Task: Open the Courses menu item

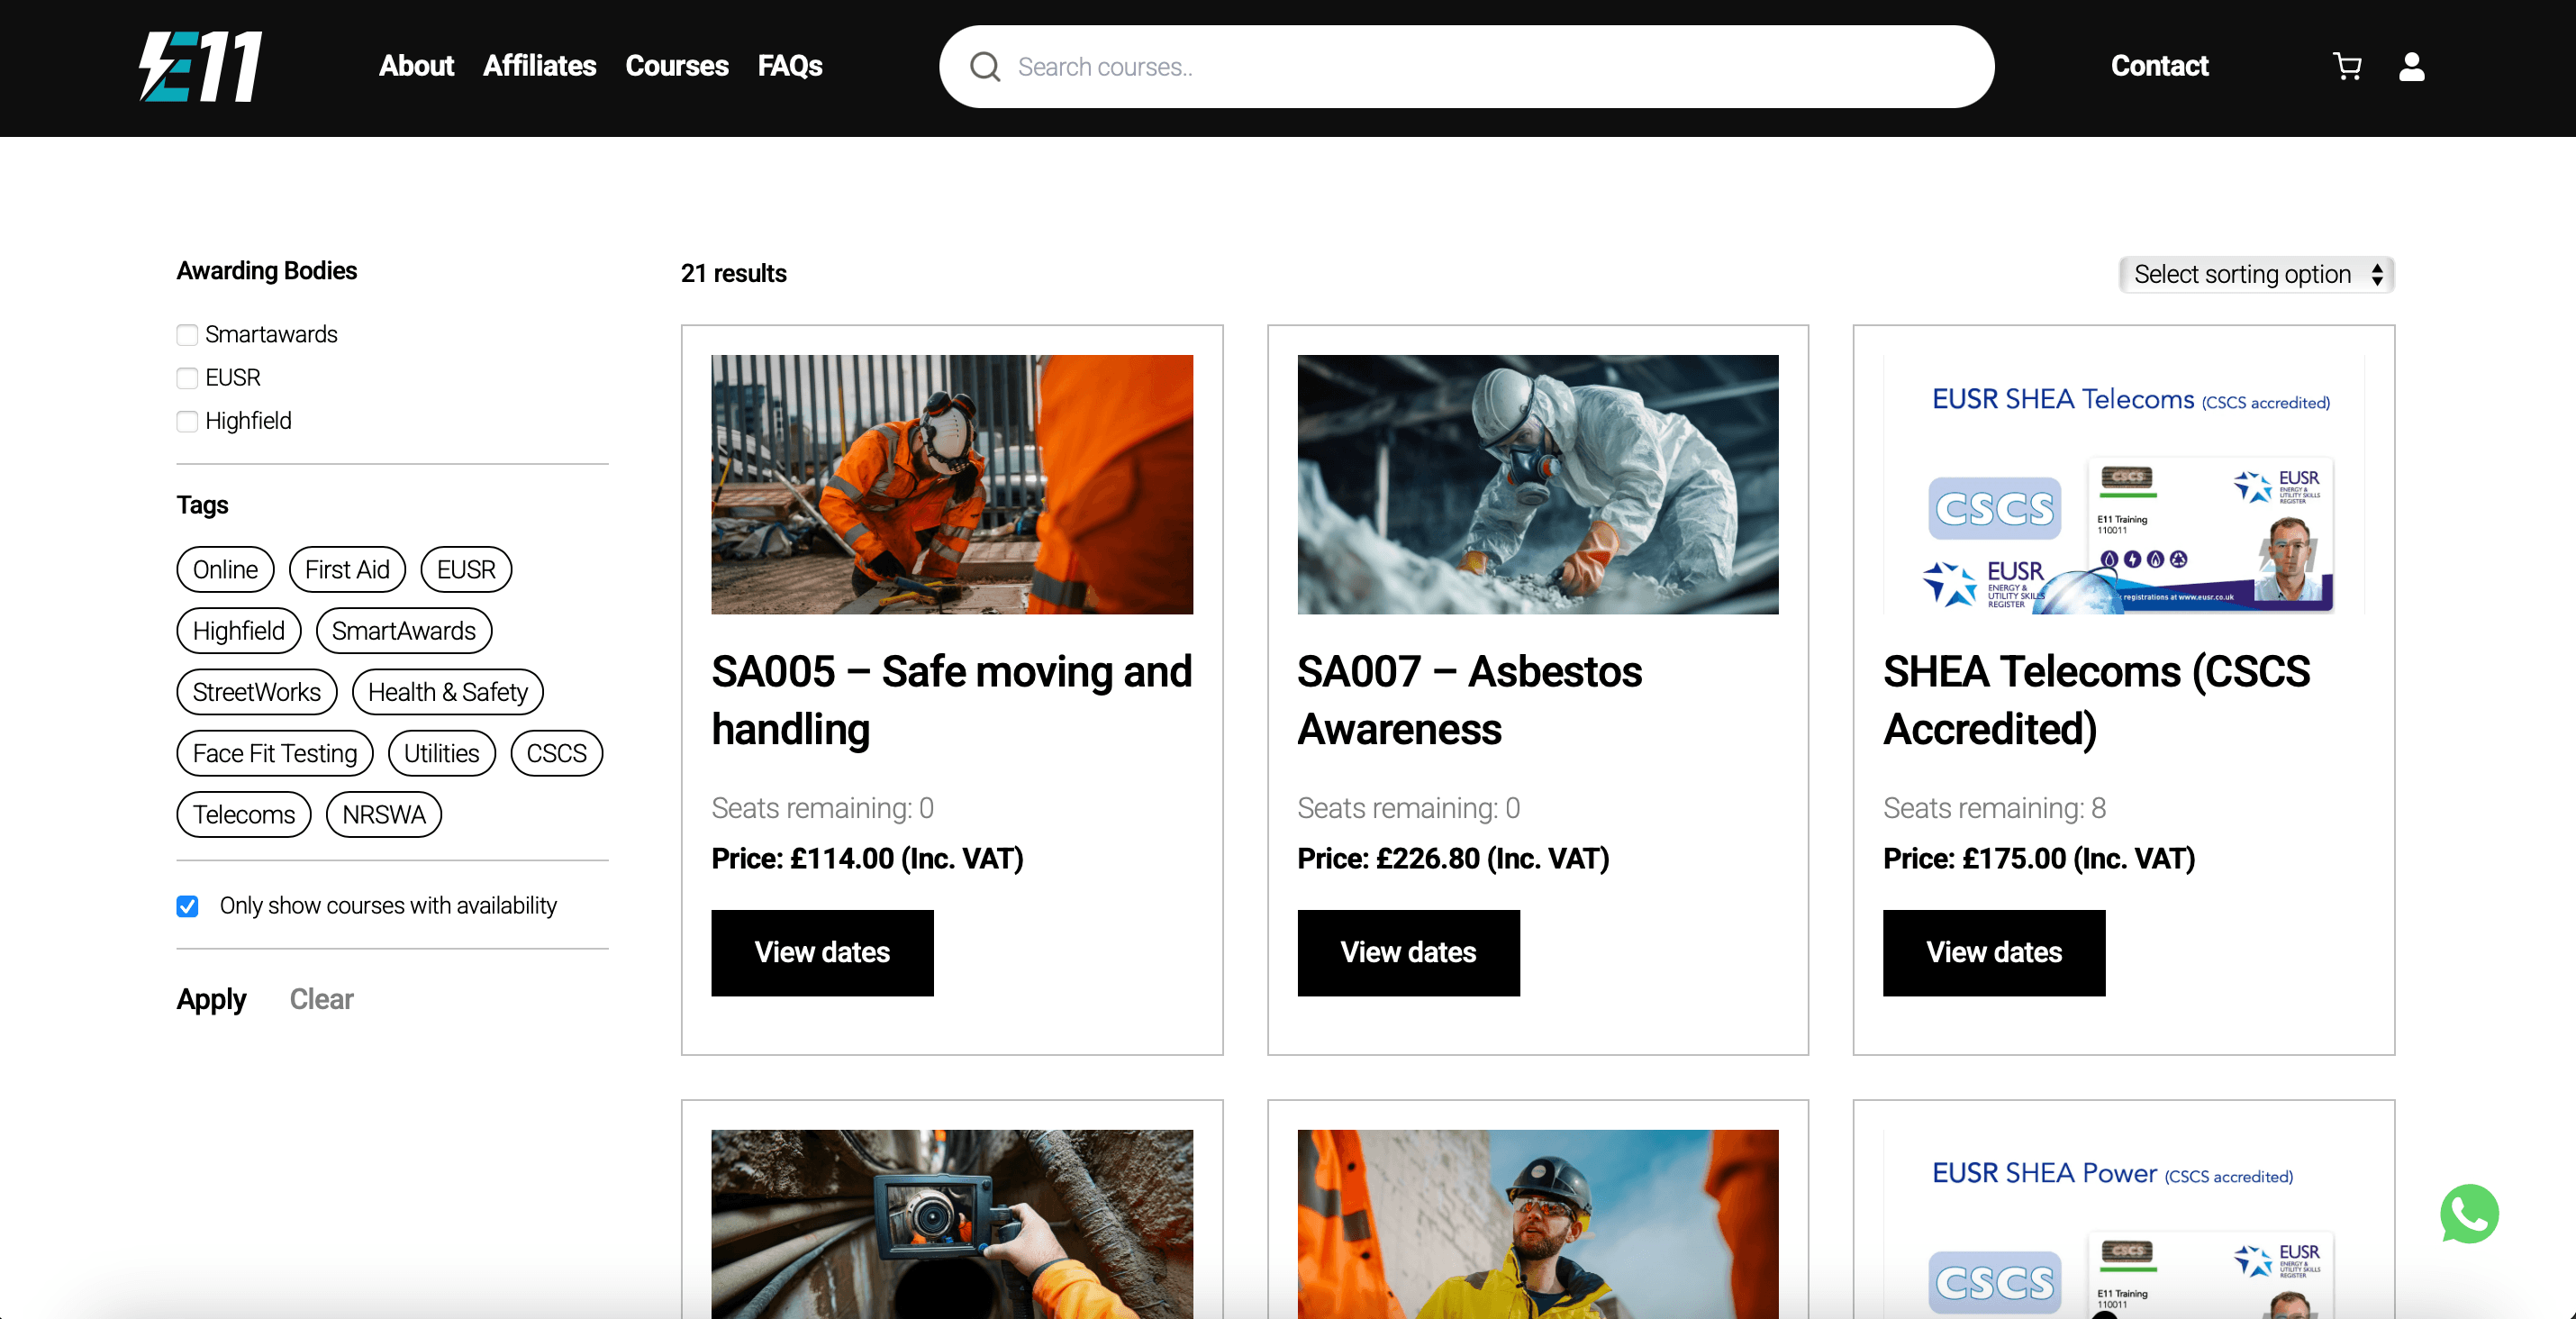Action: [676, 66]
